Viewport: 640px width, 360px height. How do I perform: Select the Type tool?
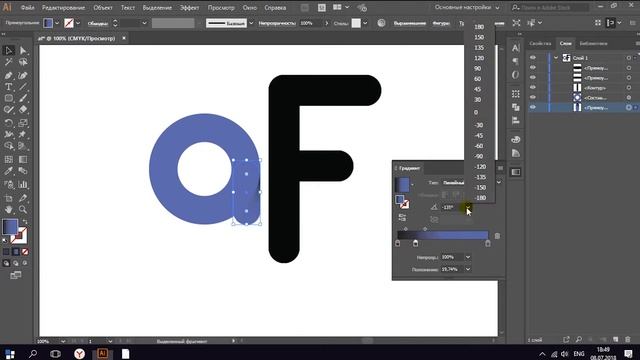click(9, 87)
